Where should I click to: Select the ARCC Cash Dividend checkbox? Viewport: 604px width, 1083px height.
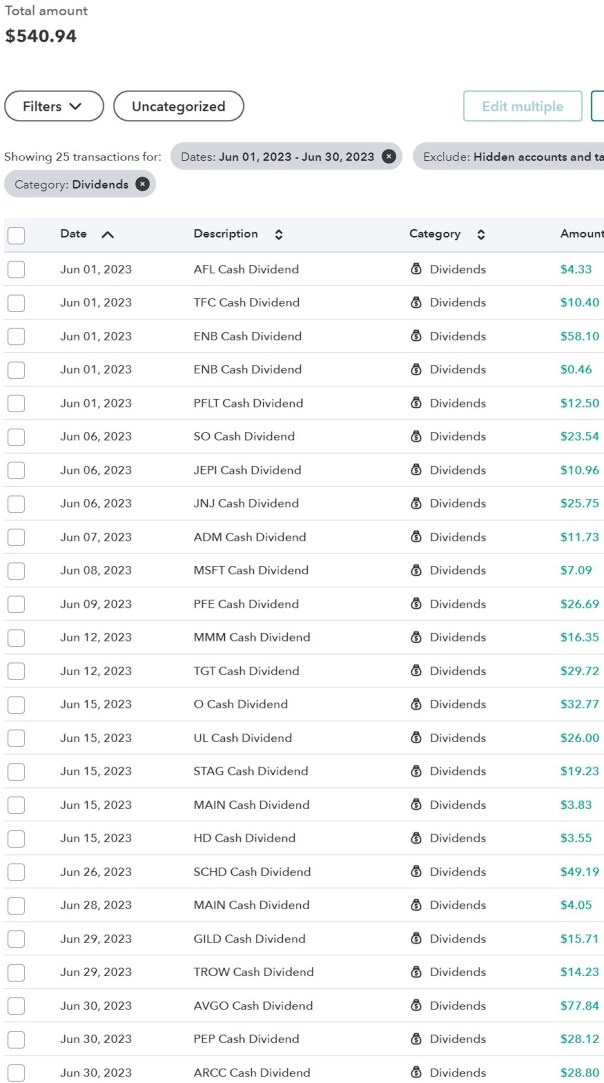(16, 1073)
